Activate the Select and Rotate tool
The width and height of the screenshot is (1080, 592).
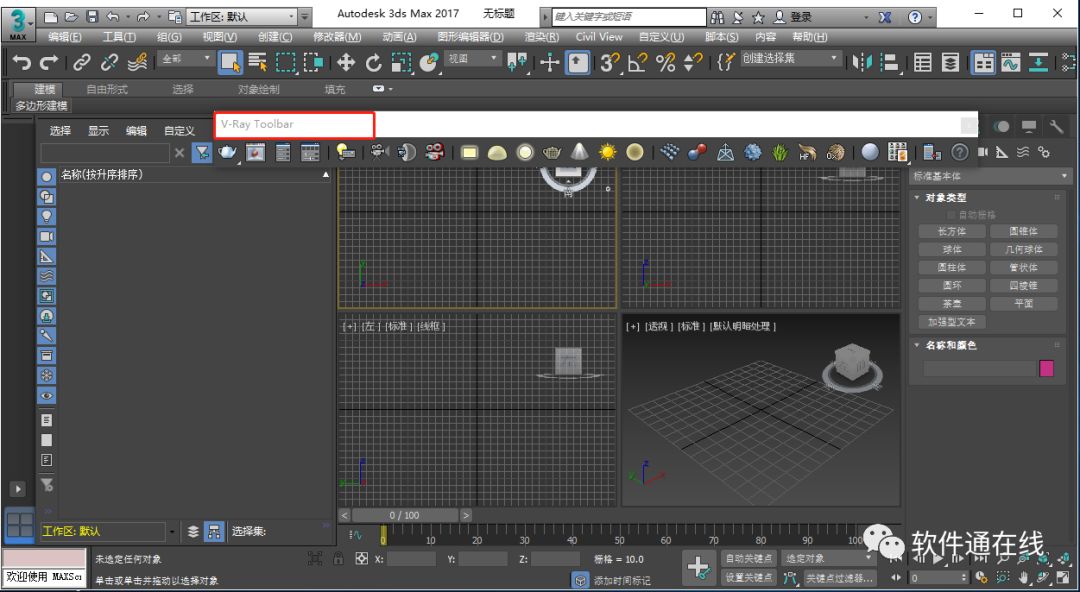(373, 63)
